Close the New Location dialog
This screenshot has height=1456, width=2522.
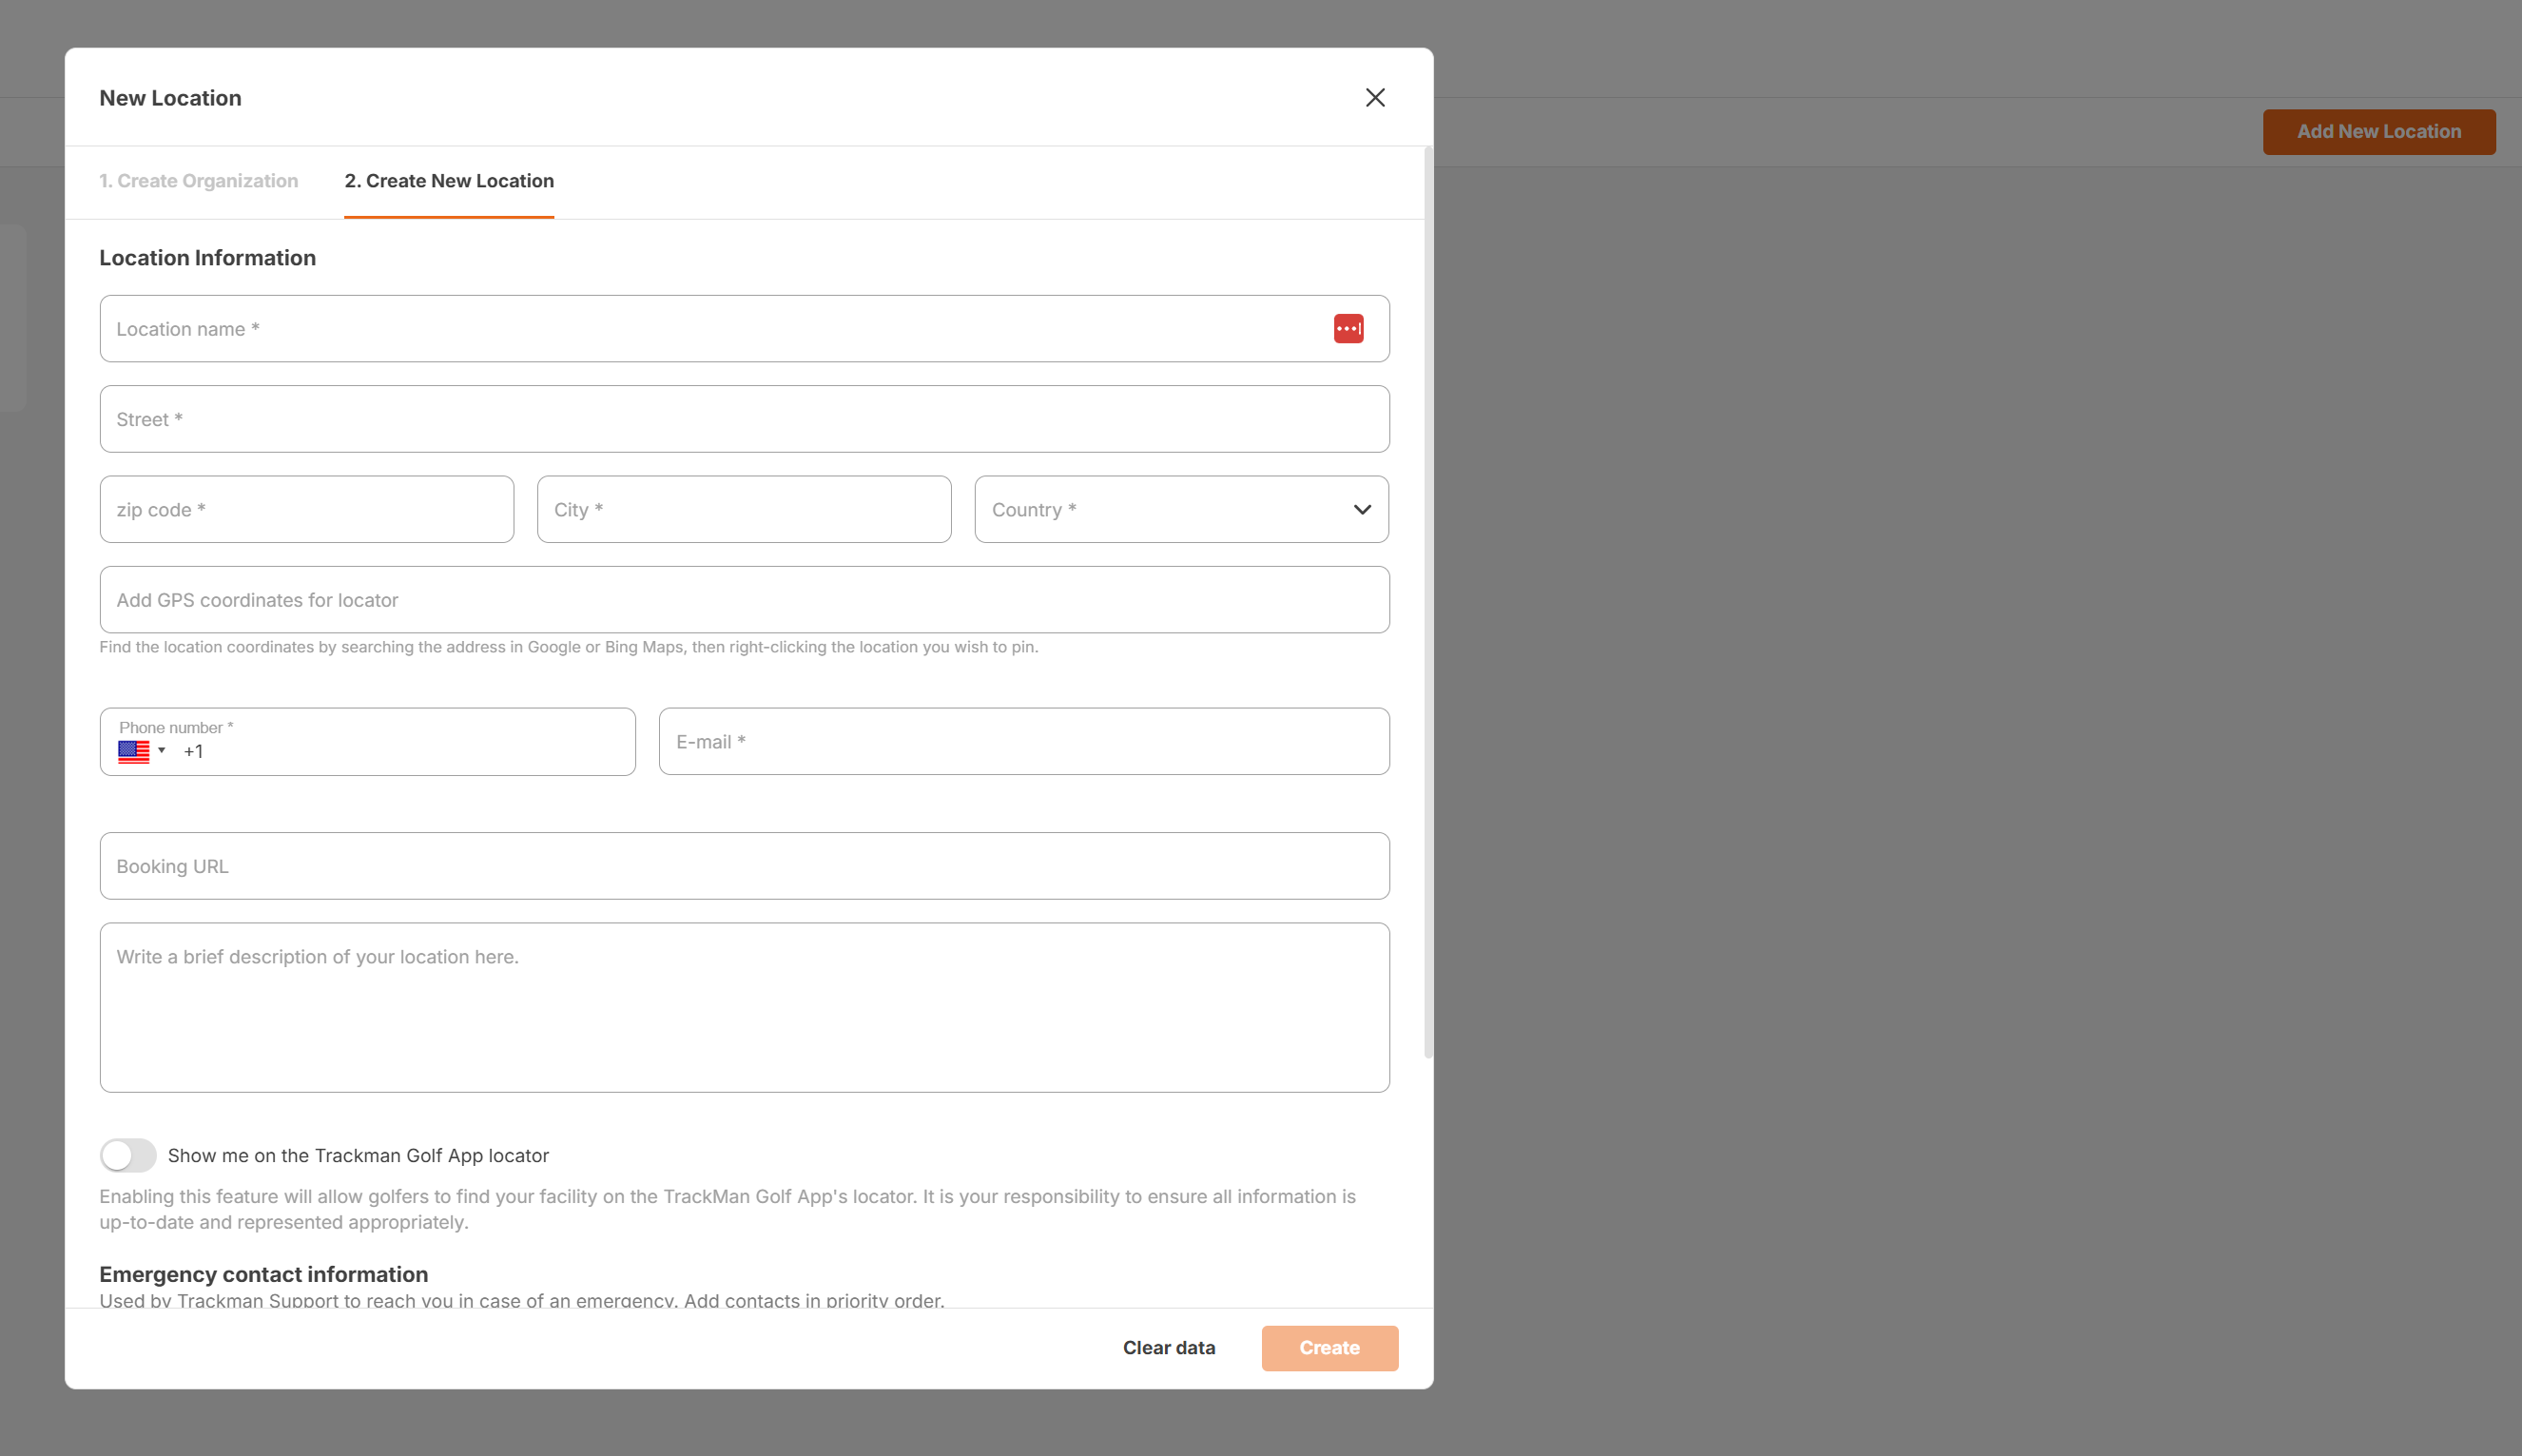1375,97
